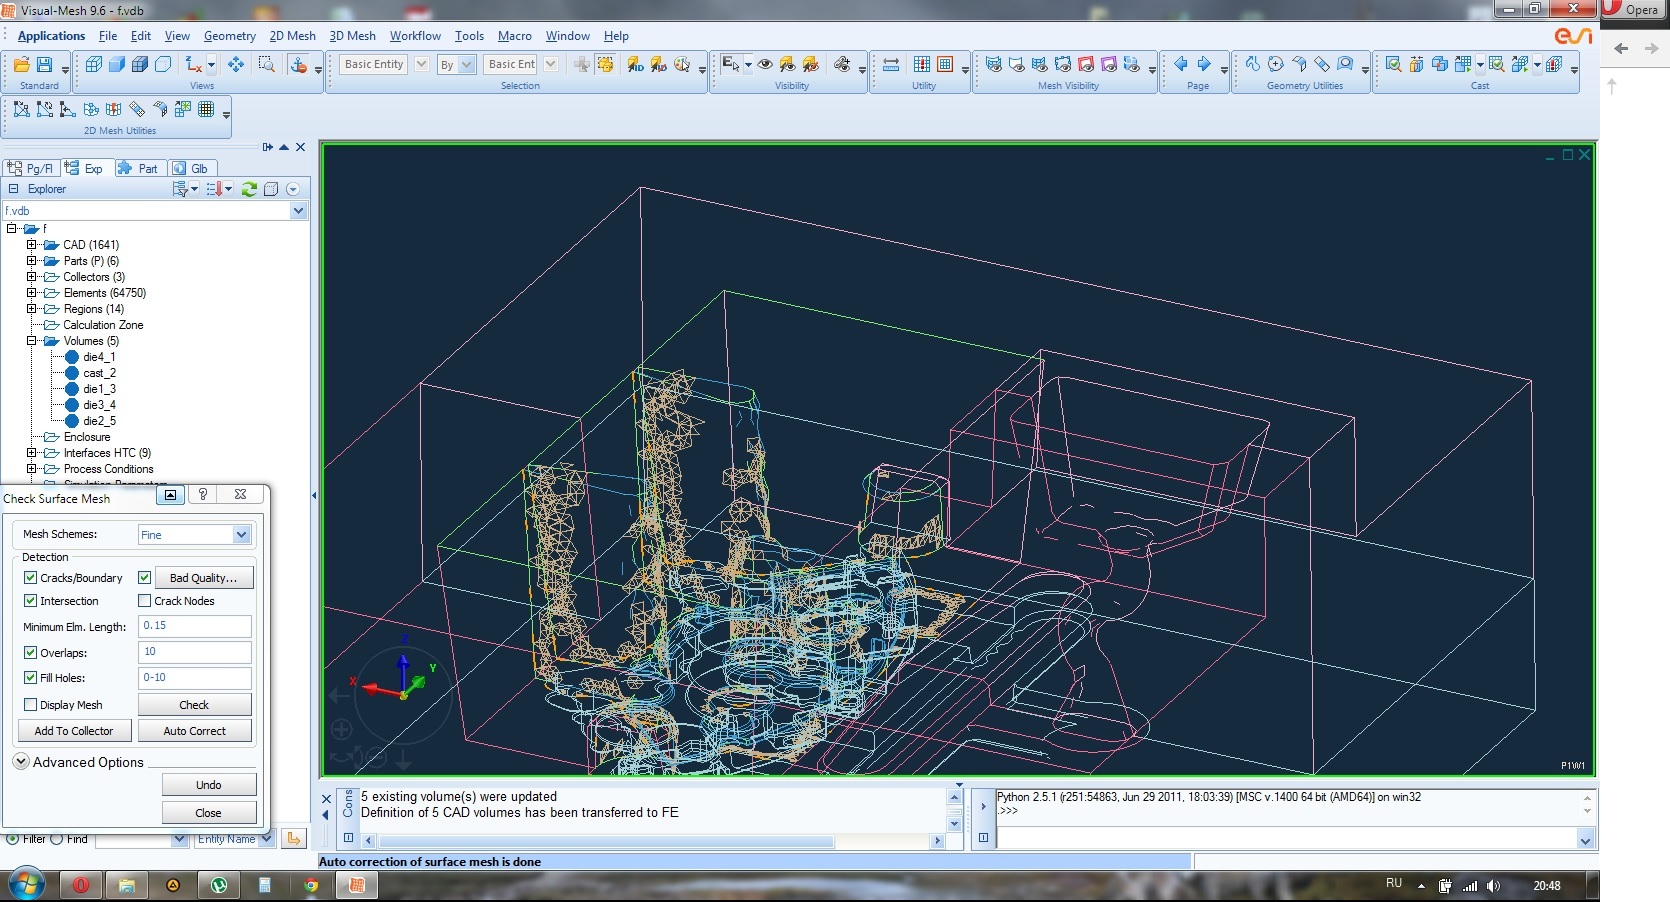Select the wireframe view cube icon
Image resolution: width=1670 pixels, height=902 pixels.
94,64
